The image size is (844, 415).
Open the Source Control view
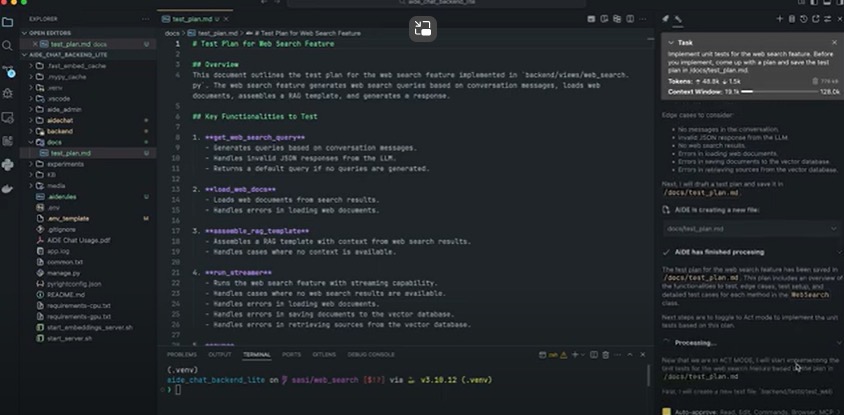[8, 70]
